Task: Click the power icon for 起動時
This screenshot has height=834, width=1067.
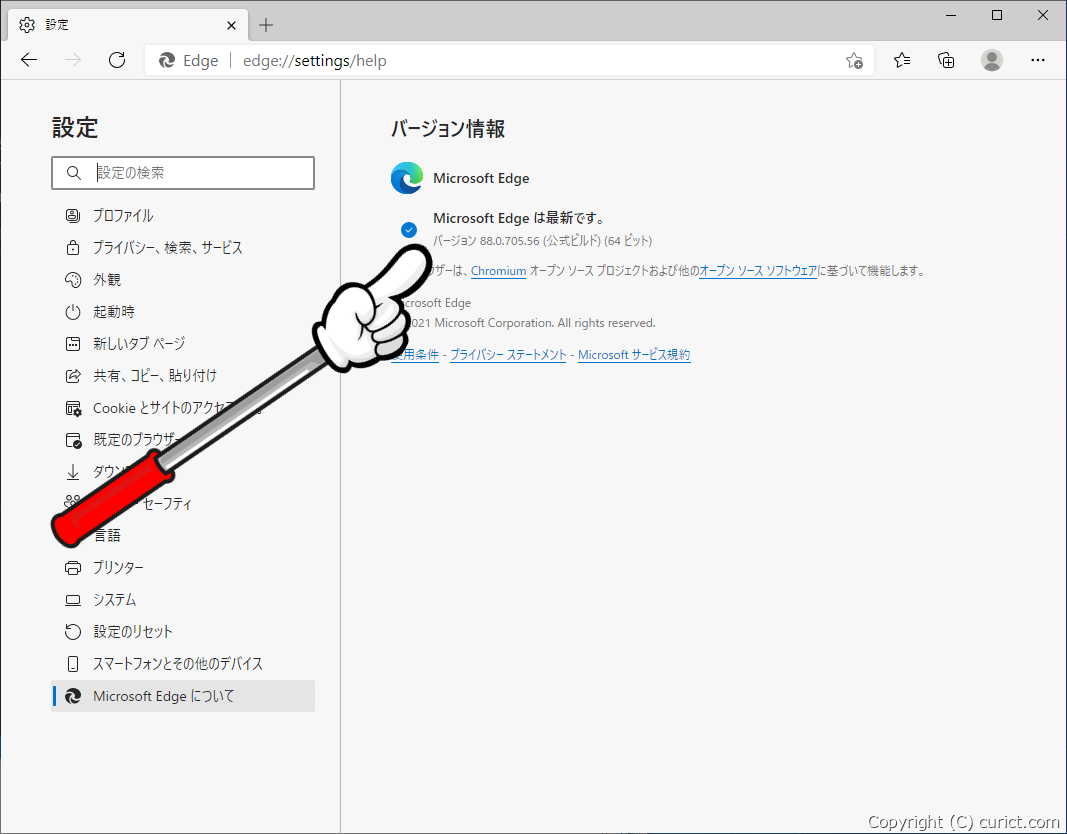Action: [73, 312]
